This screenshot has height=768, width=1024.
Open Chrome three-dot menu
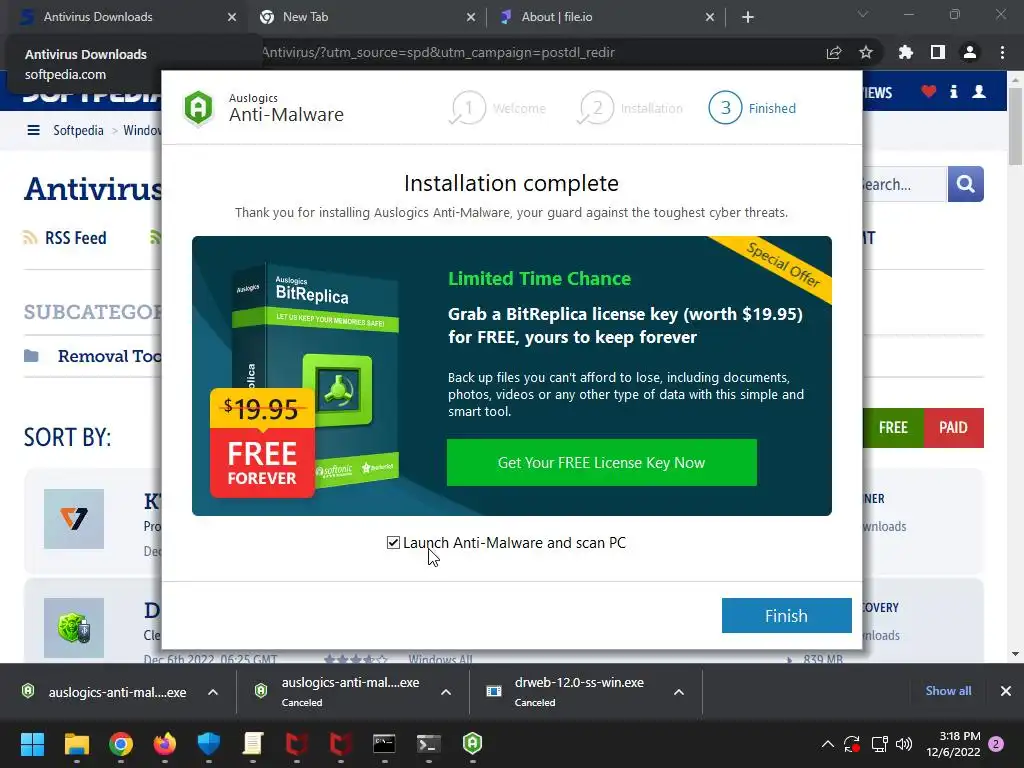(1002, 52)
